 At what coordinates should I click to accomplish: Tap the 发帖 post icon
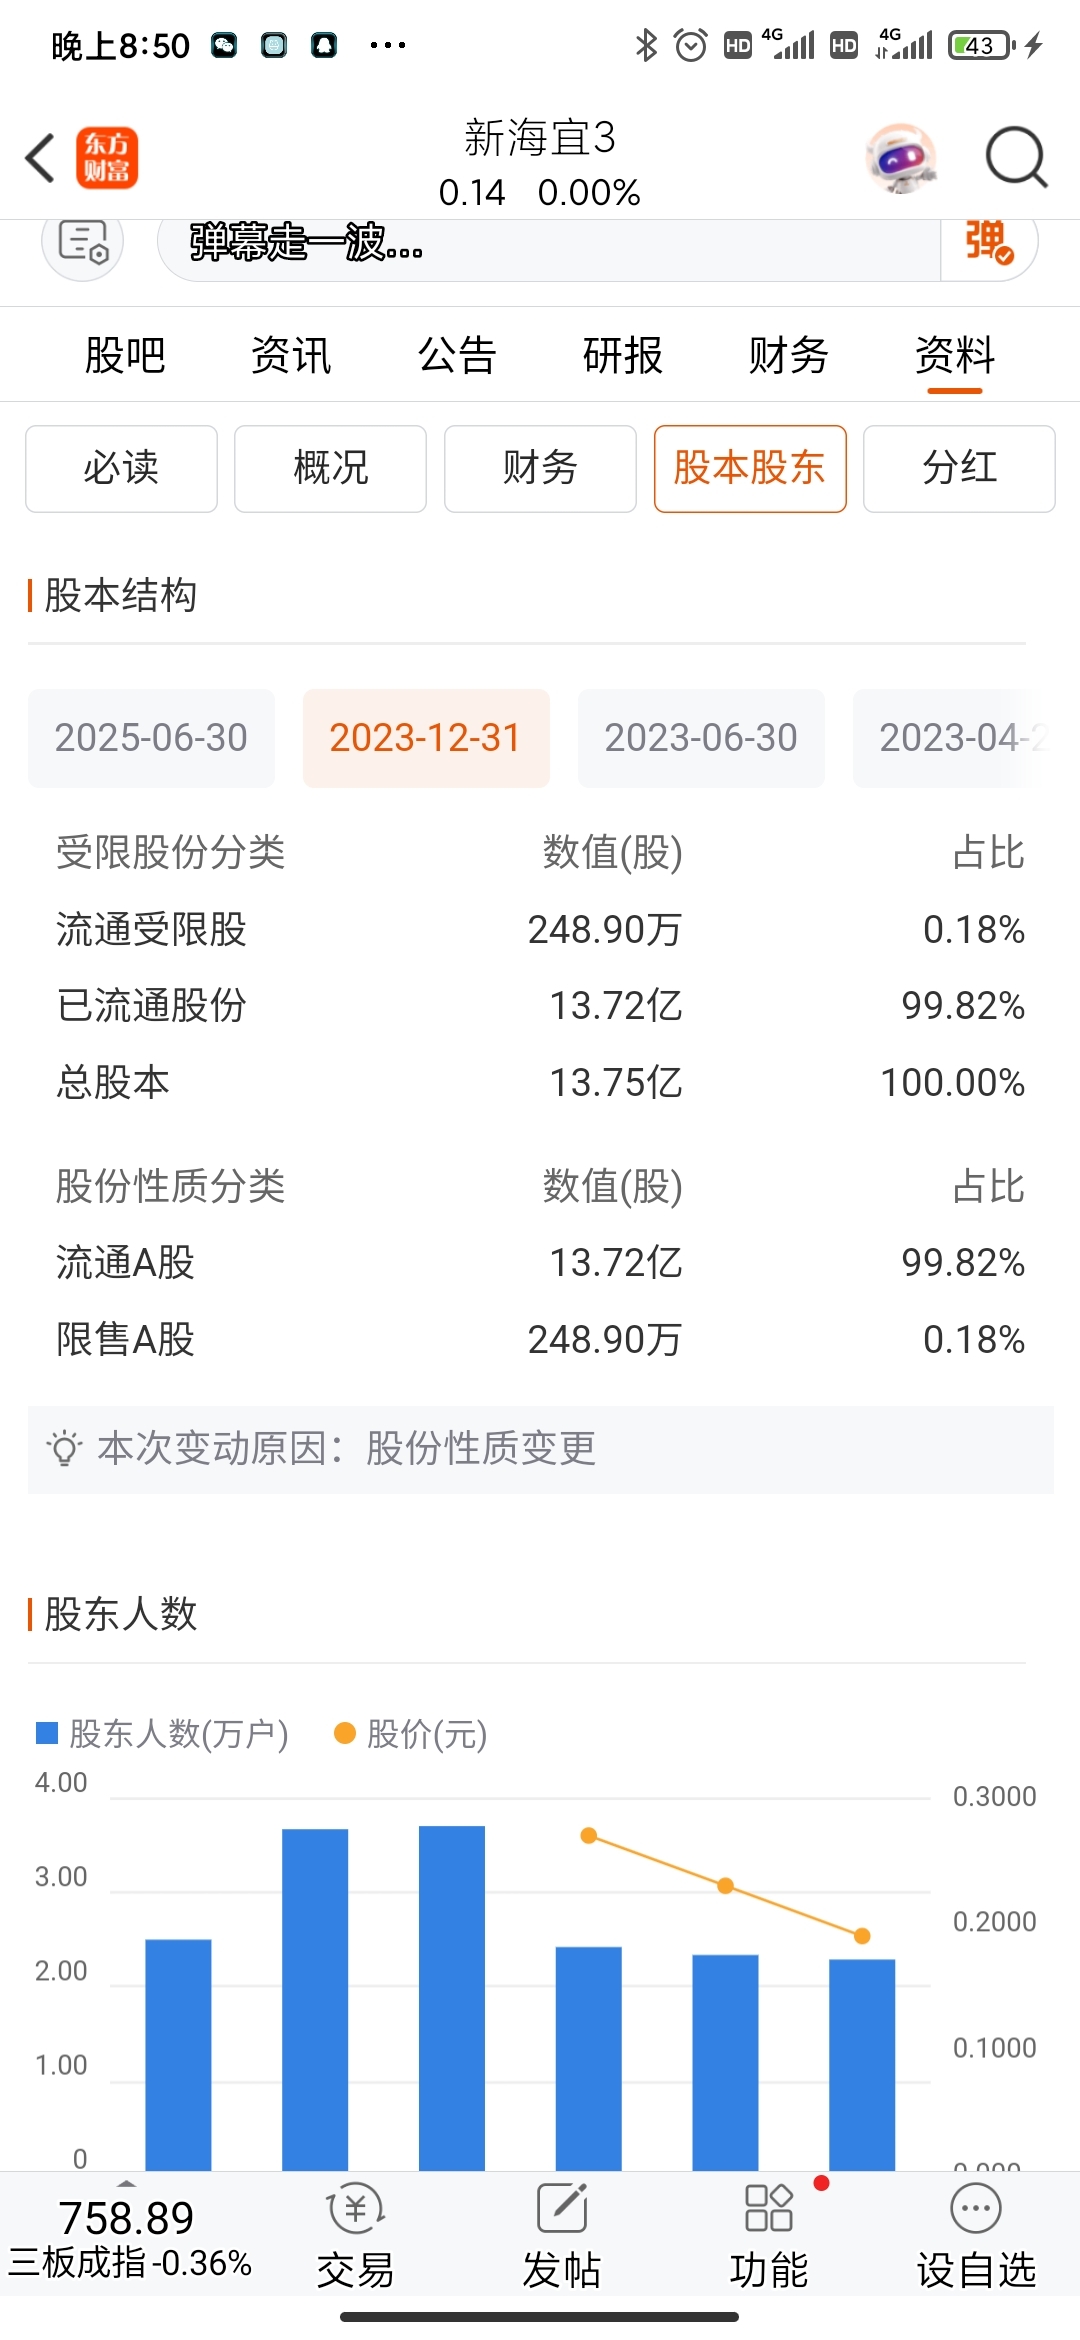pos(562,2240)
